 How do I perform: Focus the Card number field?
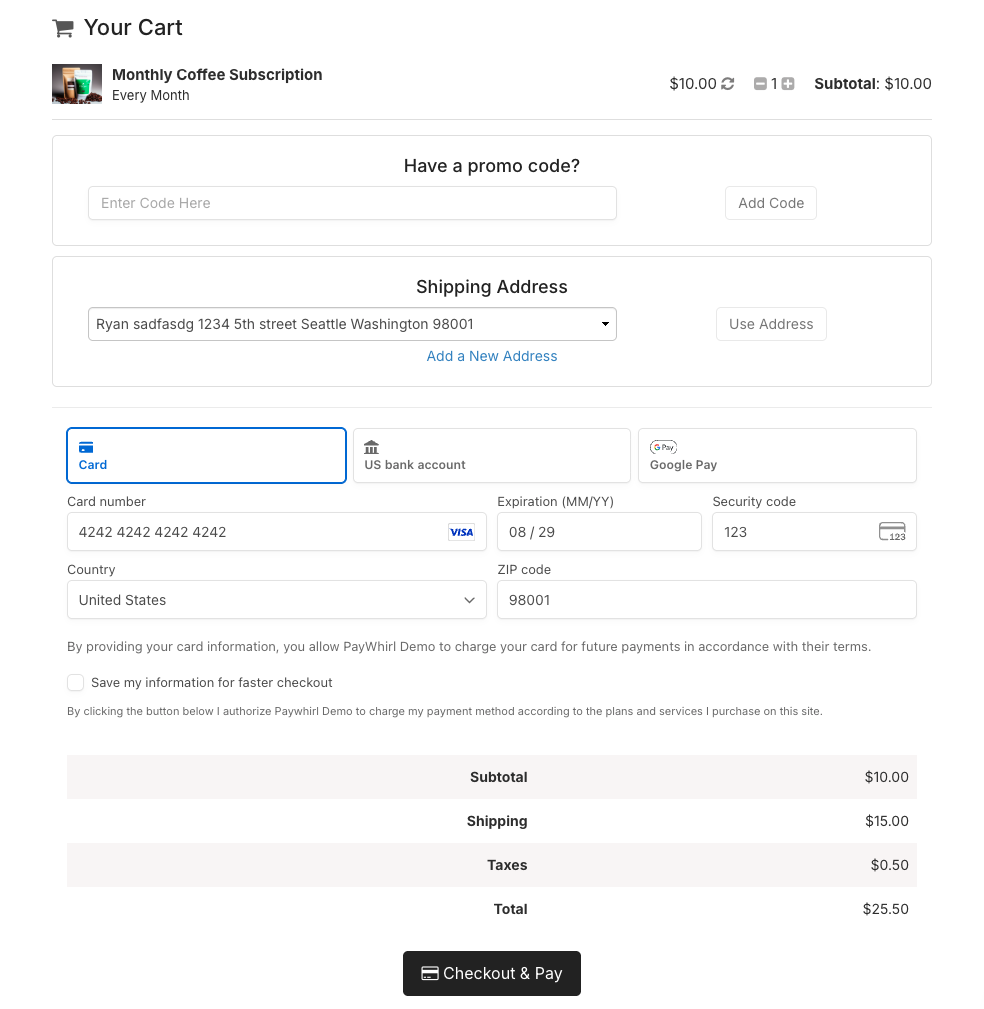[x=277, y=532]
